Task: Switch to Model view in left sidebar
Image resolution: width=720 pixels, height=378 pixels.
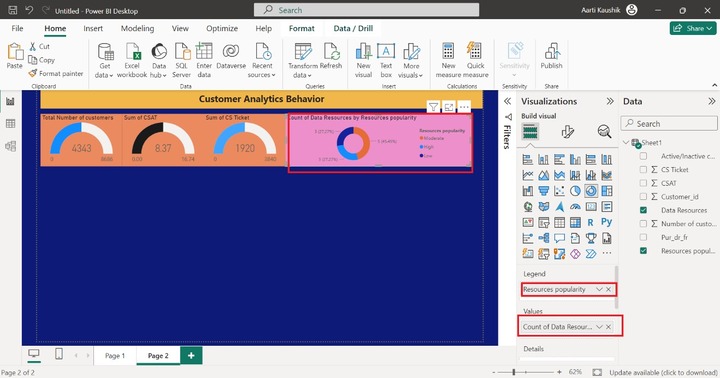Action: pyautogui.click(x=10, y=146)
